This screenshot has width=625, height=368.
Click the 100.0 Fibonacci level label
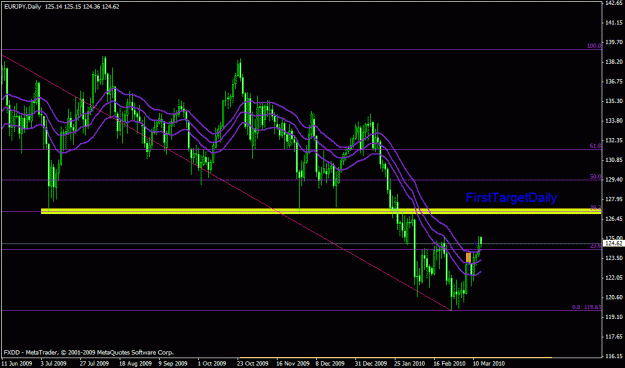(594, 46)
